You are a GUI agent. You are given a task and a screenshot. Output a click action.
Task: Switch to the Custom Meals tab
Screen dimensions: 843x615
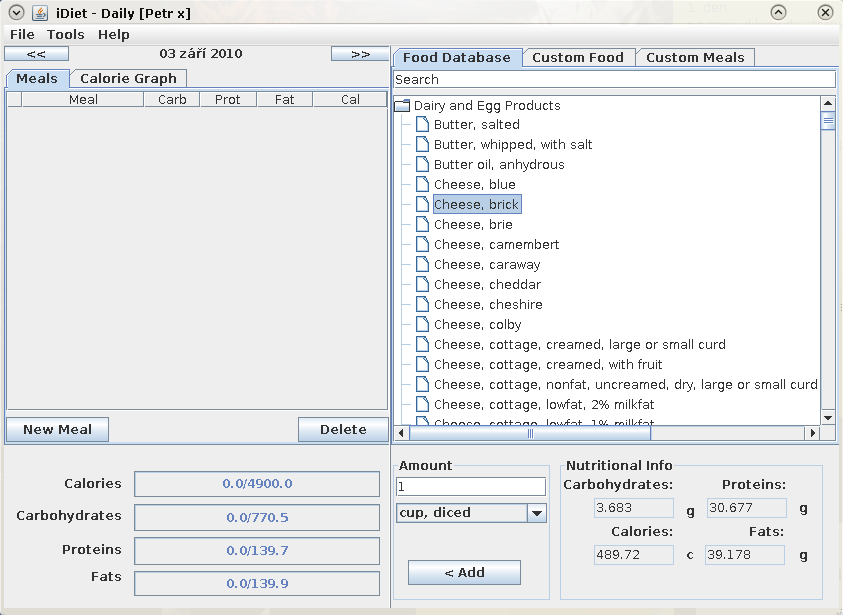click(695, 58)
